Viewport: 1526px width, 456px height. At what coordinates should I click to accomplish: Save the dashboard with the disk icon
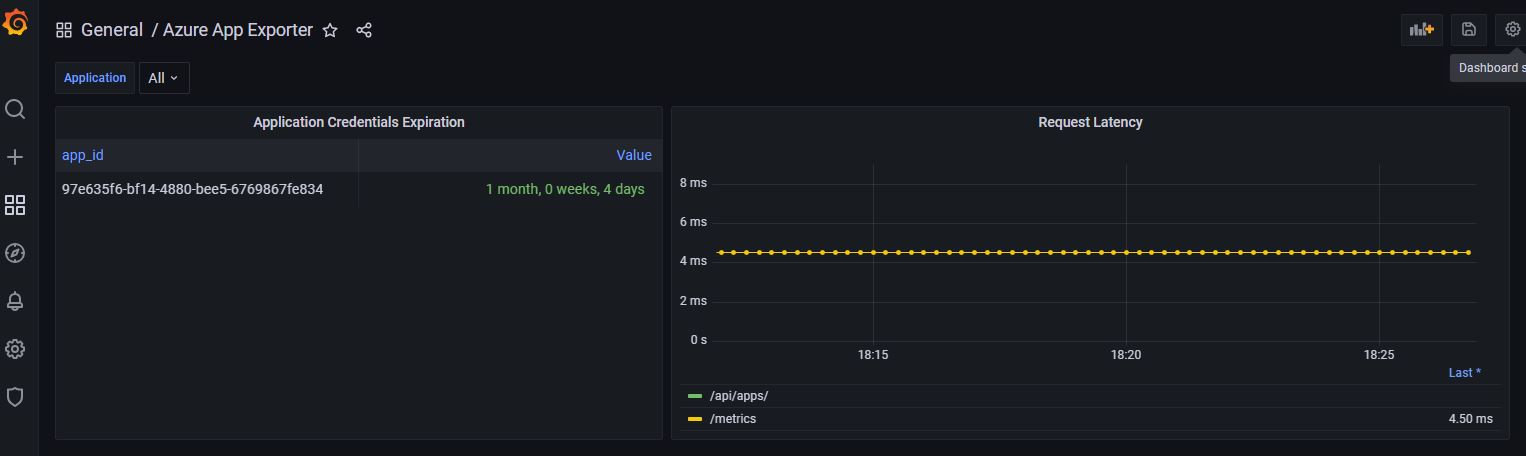pos(1468,30)
